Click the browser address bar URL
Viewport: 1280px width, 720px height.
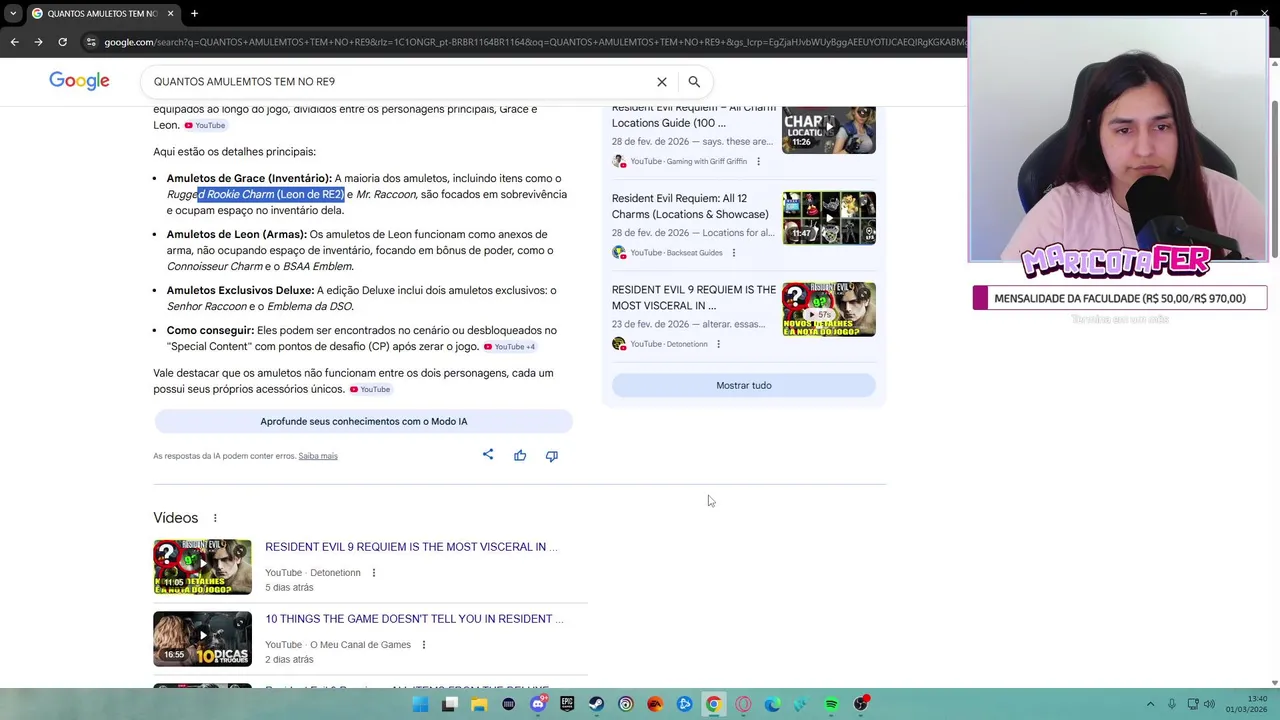pos(535,42)
